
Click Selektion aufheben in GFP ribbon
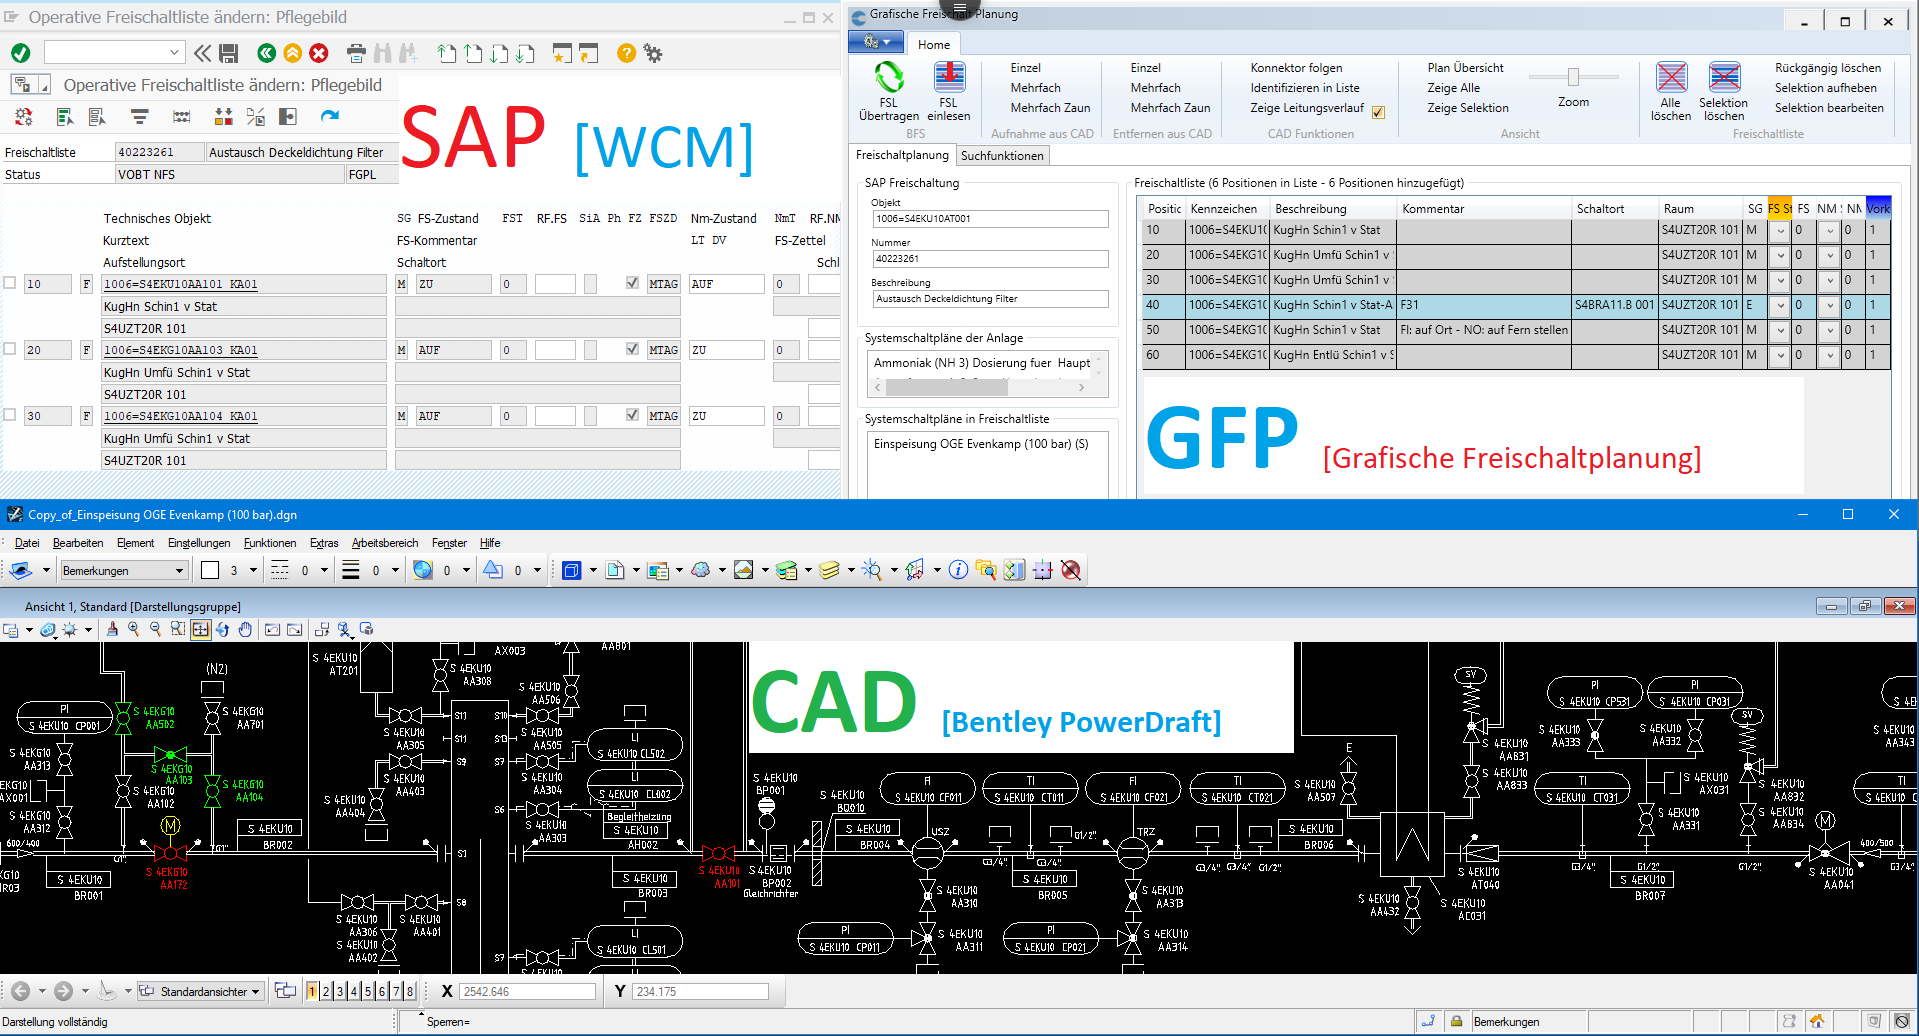[x=1826, y=88]
